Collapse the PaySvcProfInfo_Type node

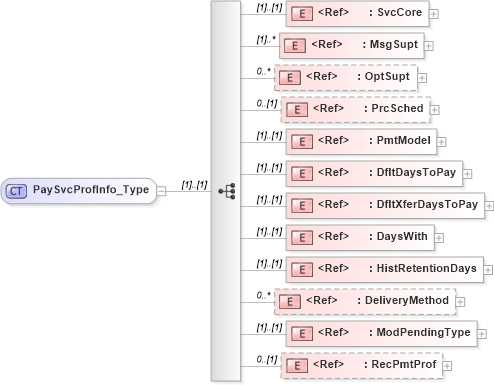tap(161, 191)
